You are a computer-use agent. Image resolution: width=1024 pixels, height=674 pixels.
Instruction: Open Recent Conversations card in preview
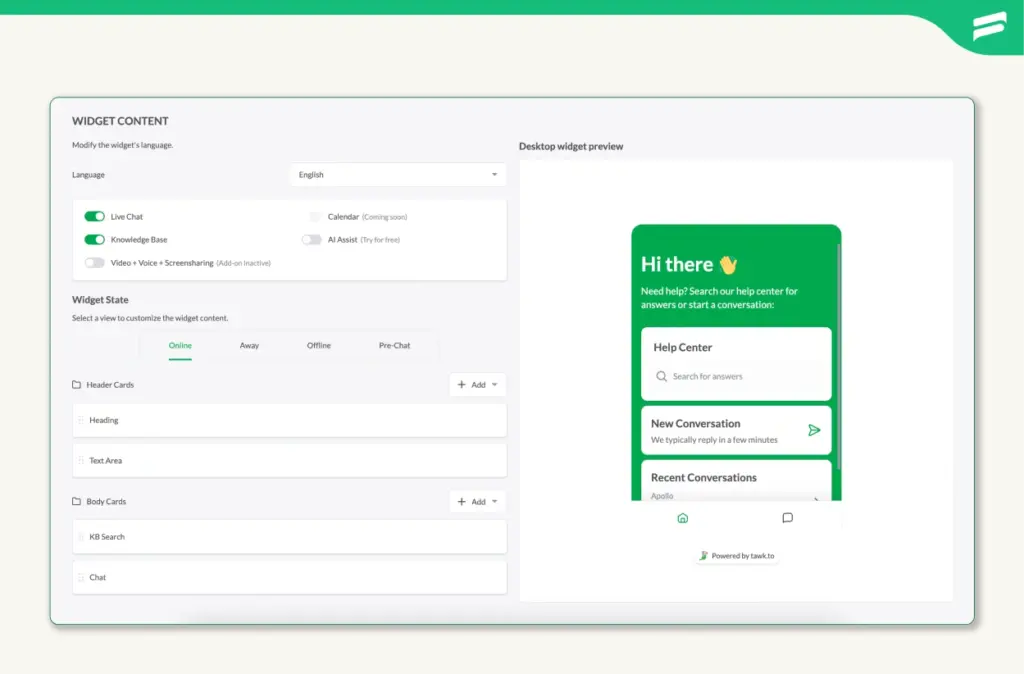tap(736, 481)
